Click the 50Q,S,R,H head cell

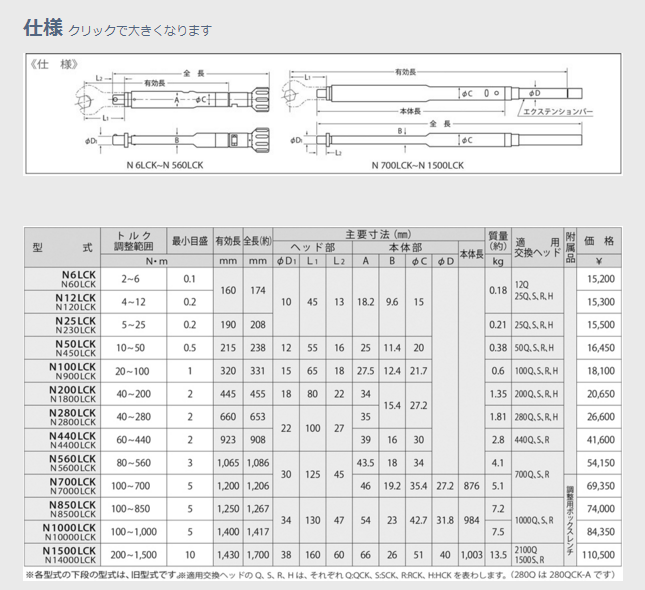(x=538, y=348)
